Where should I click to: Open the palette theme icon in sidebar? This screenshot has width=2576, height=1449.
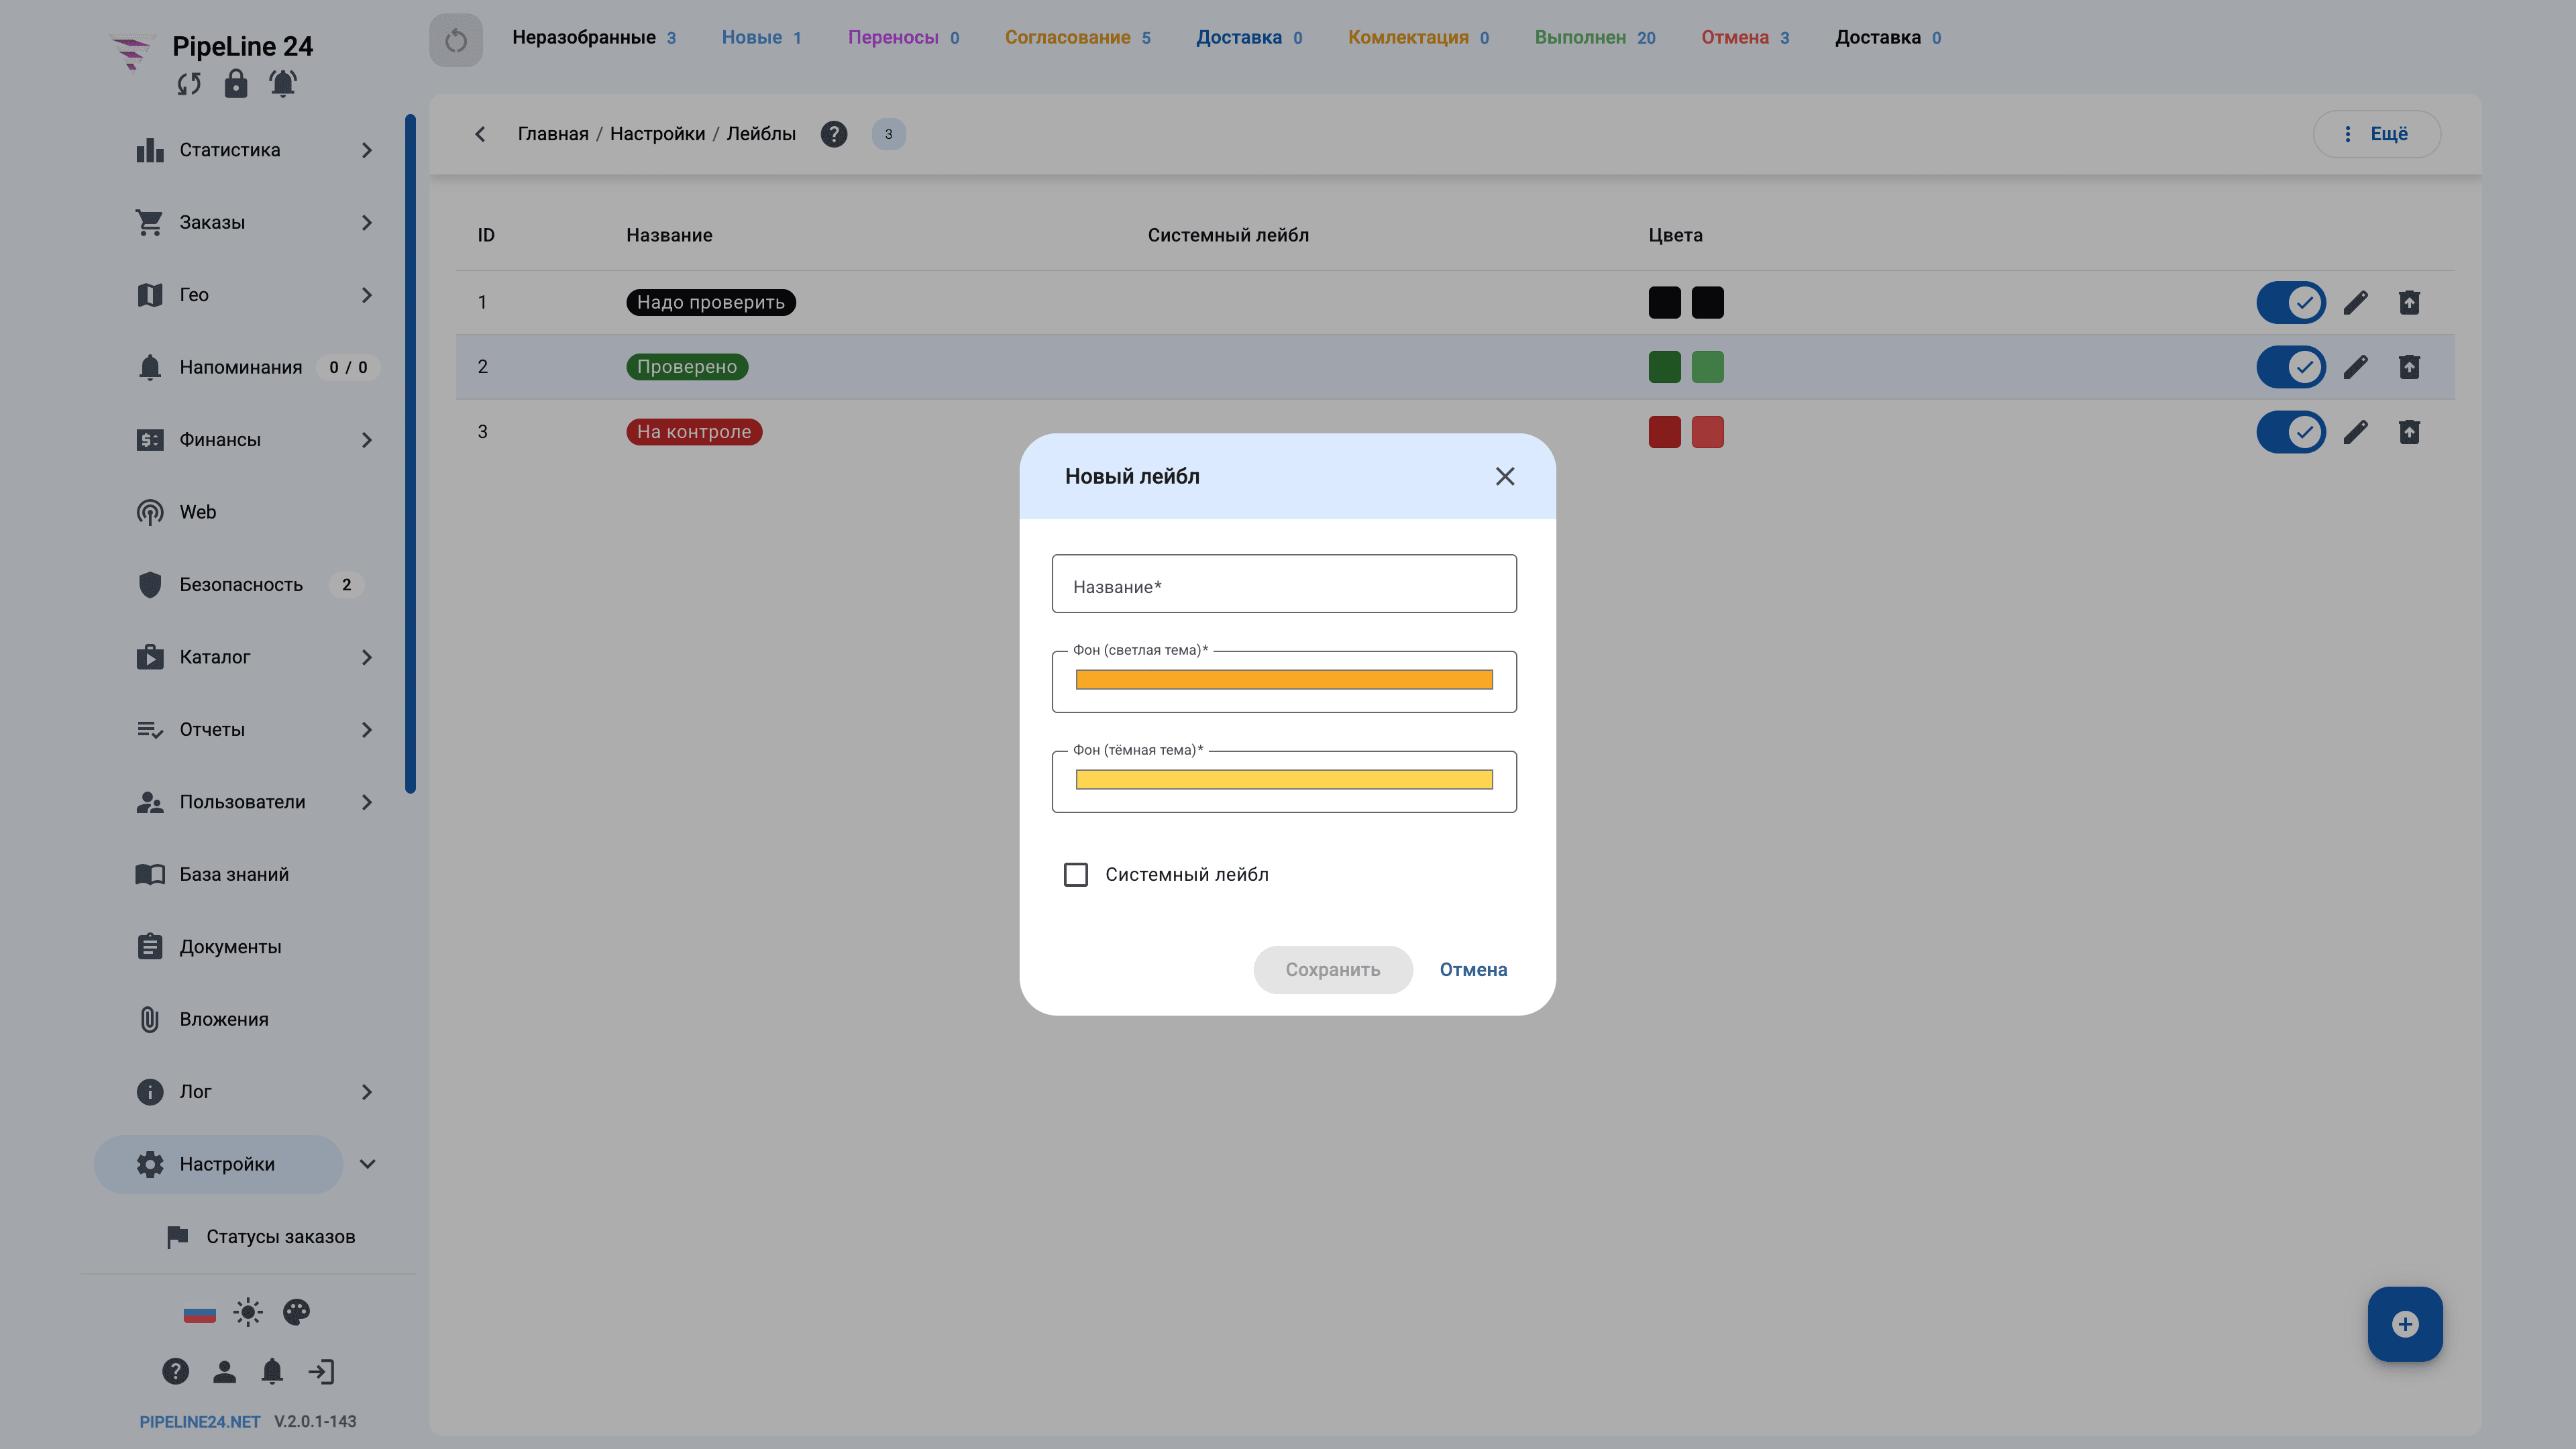tap(296, 1312)
